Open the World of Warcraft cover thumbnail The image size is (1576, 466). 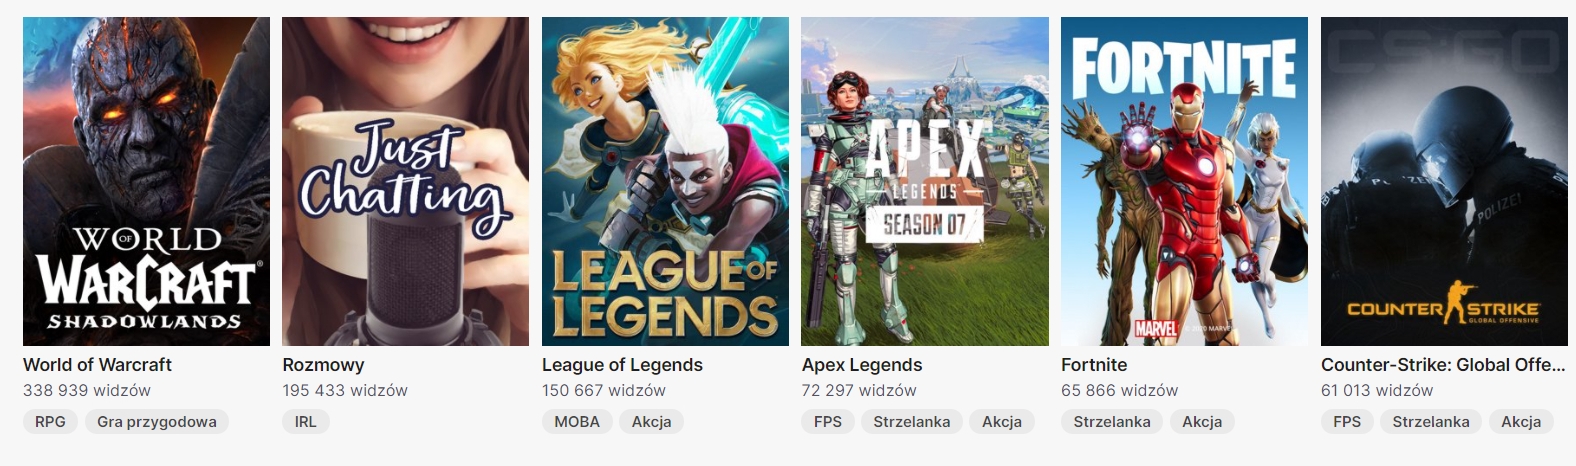[x=146, y=181]
